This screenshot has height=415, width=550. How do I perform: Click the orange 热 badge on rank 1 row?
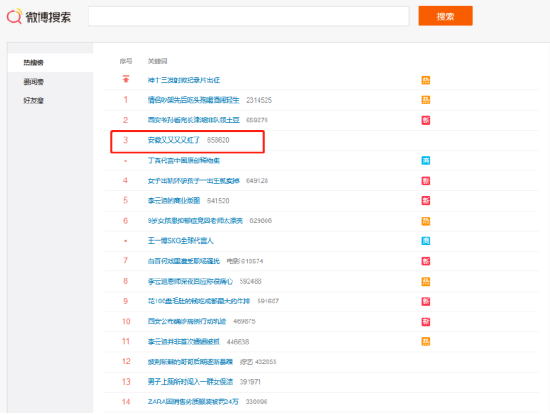[x=425, y=100]
